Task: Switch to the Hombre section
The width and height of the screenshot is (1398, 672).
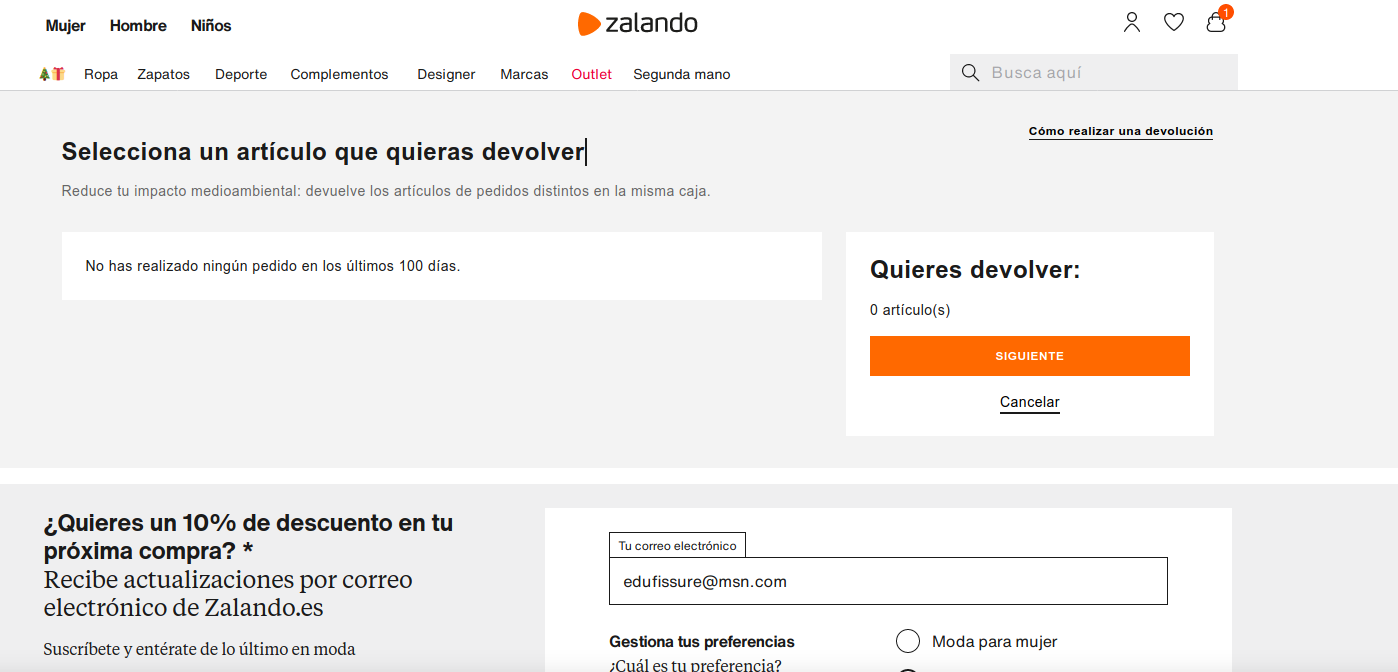Action: point(138,26)
